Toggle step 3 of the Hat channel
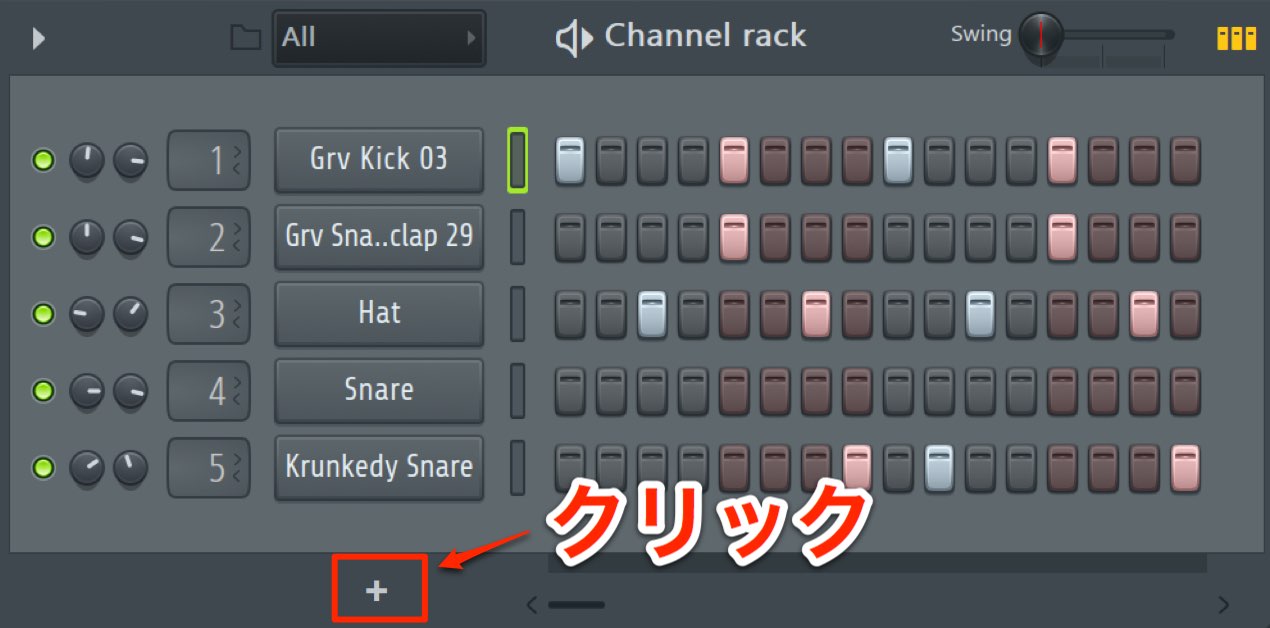 coord(651,314)
